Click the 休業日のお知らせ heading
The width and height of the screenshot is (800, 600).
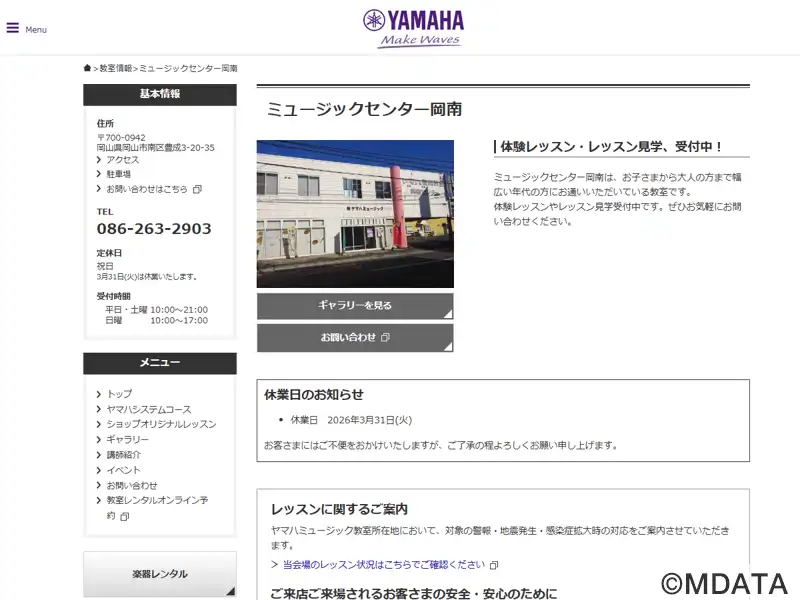(x=314, y=394)
